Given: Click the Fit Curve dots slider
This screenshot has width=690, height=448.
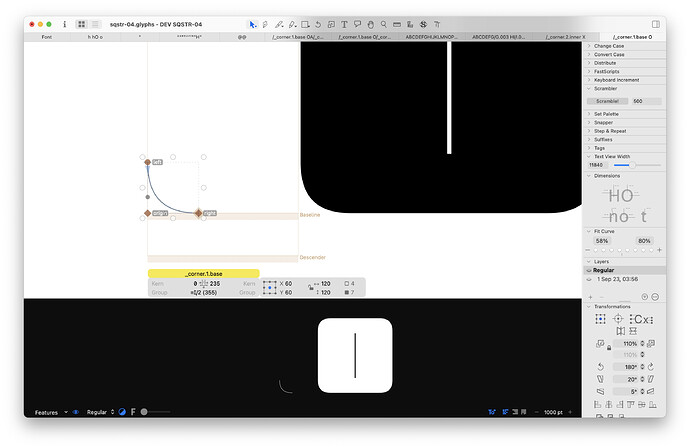Looking at the screenshot, I should pos(624,250).
